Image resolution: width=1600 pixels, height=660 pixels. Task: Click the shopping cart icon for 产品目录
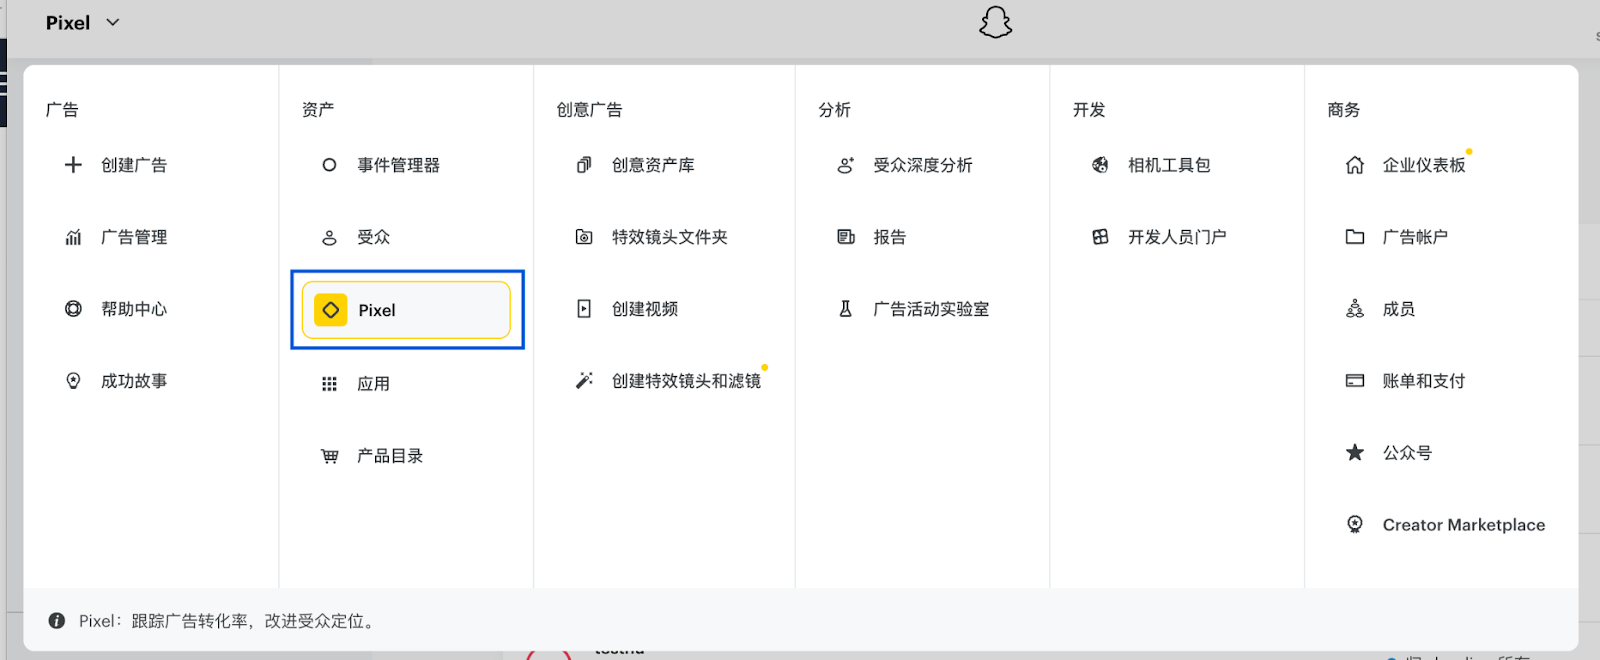[x=329, y=456]
